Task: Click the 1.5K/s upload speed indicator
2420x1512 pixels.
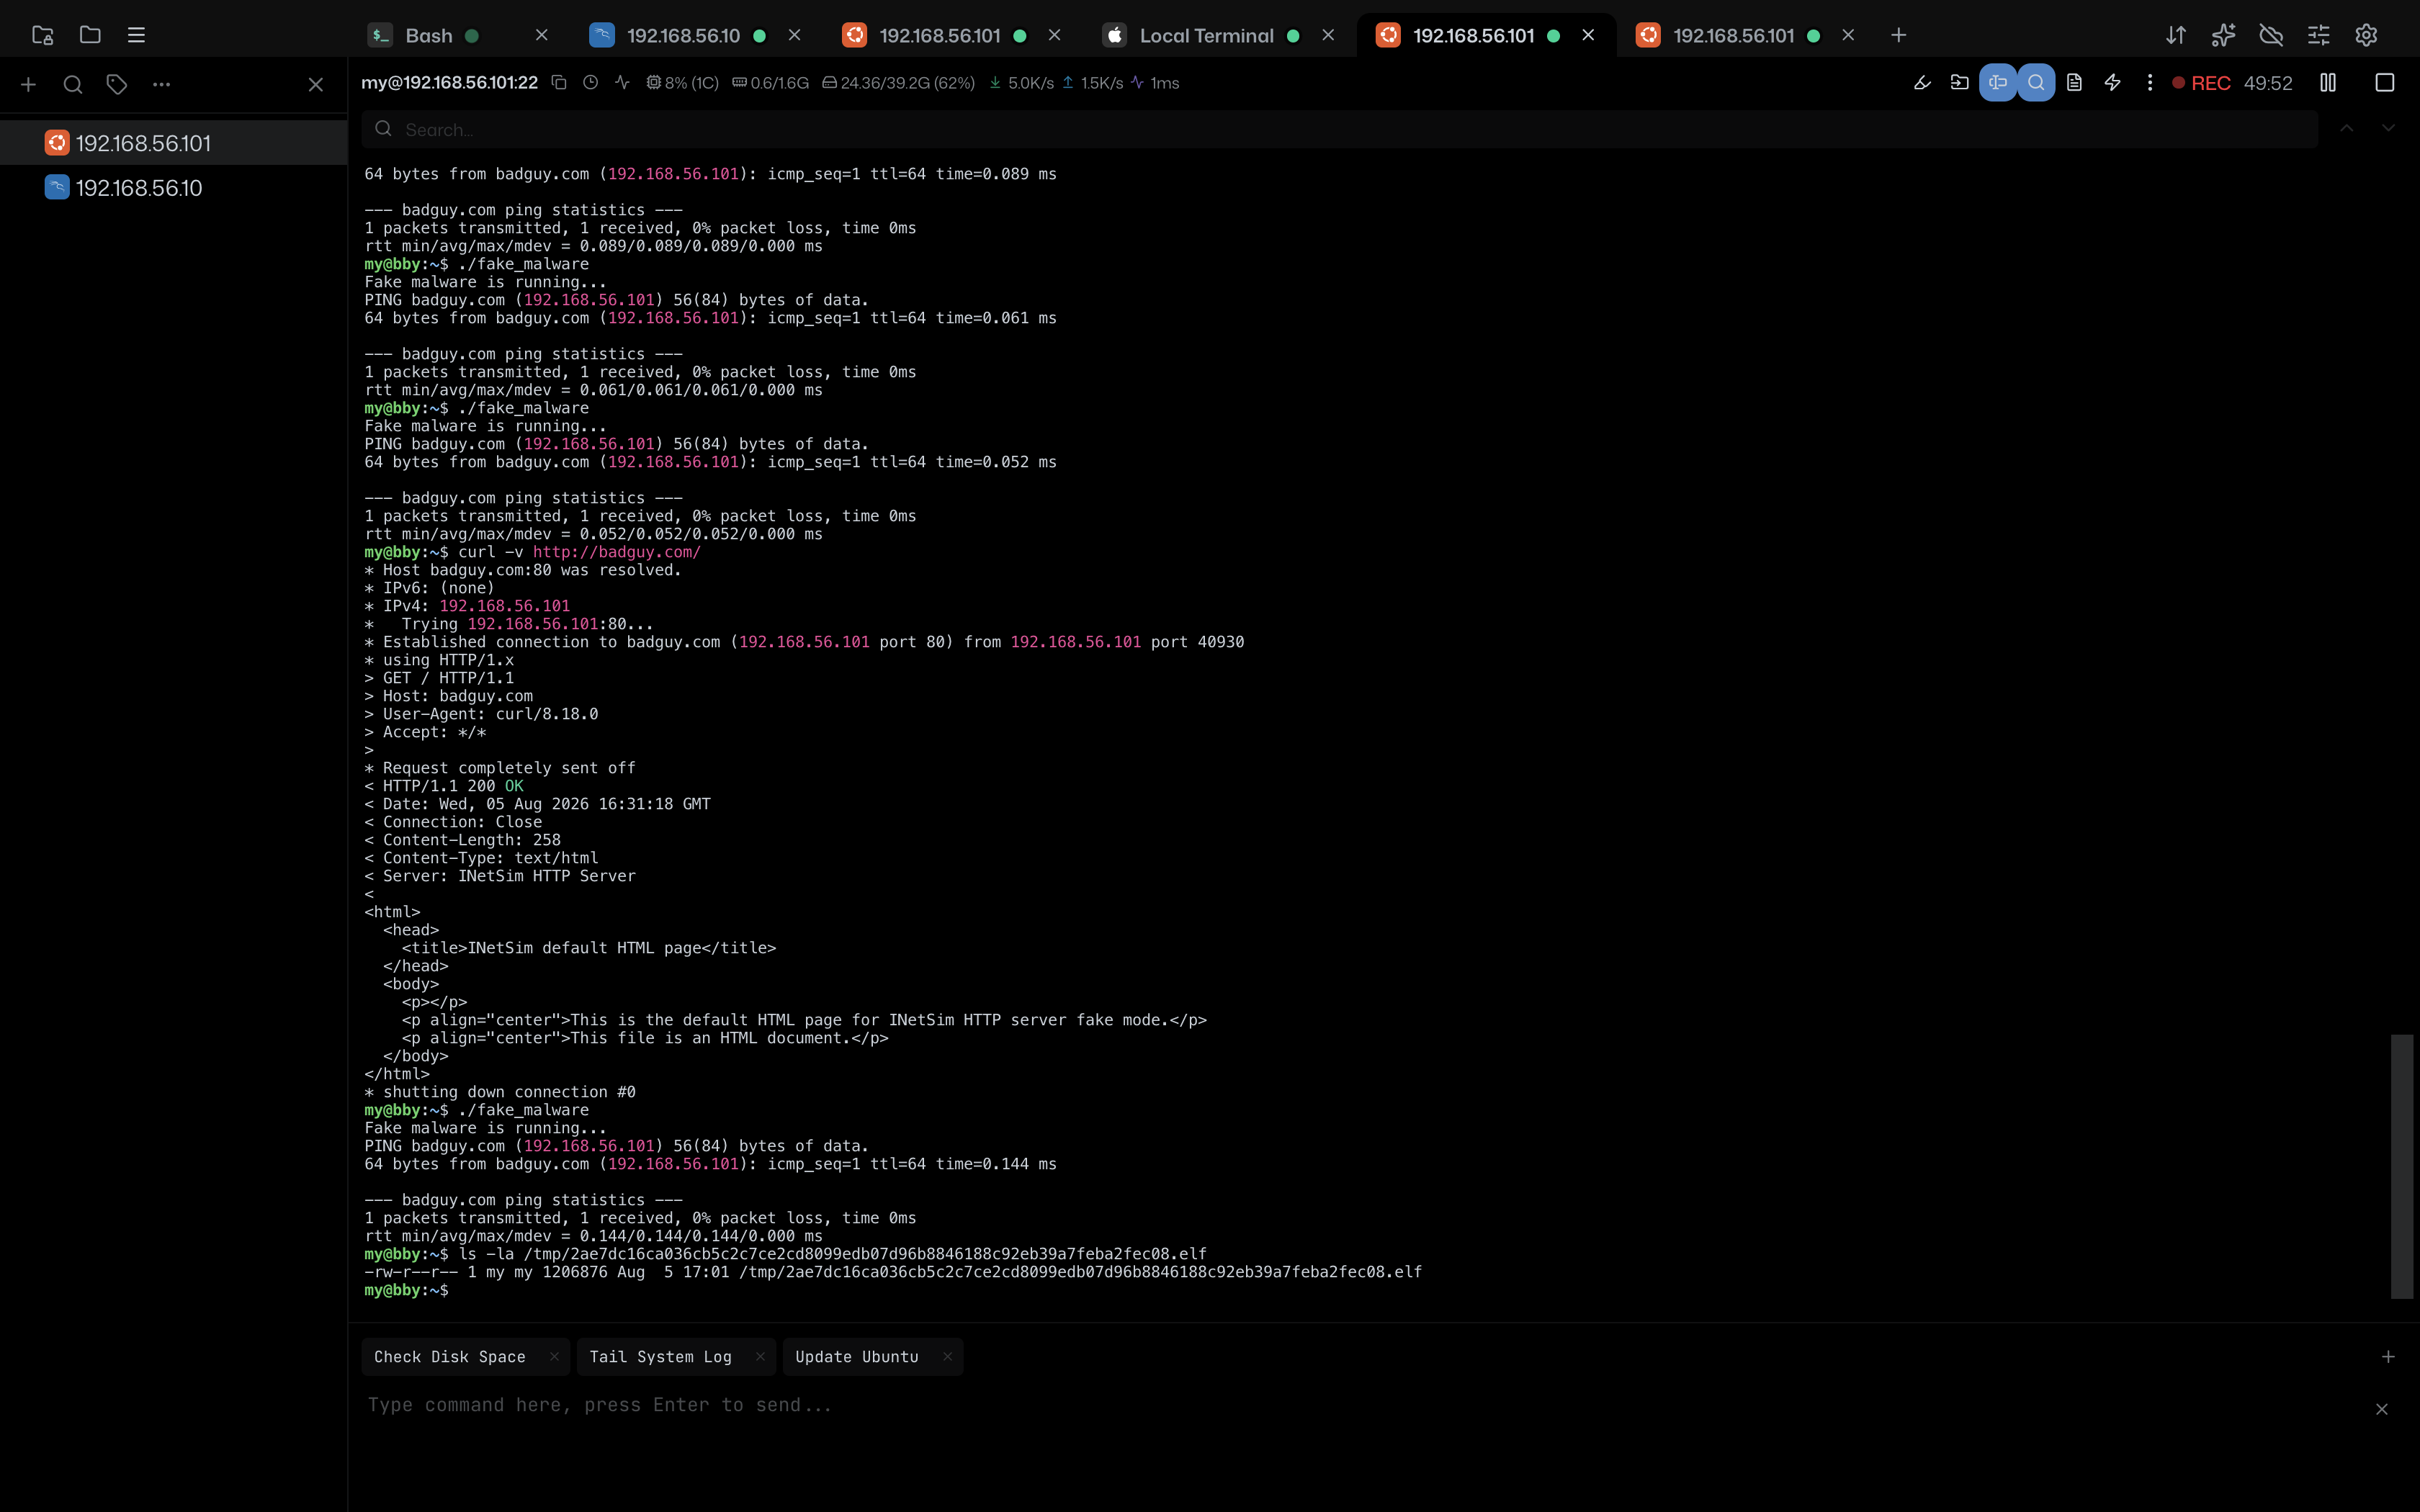Action: 1092,83
